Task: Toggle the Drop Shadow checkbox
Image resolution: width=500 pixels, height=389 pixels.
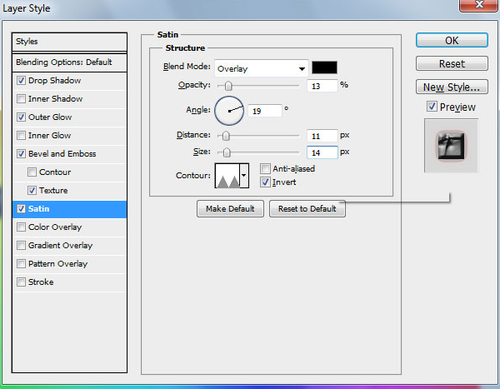Action: tap(21, 80)
